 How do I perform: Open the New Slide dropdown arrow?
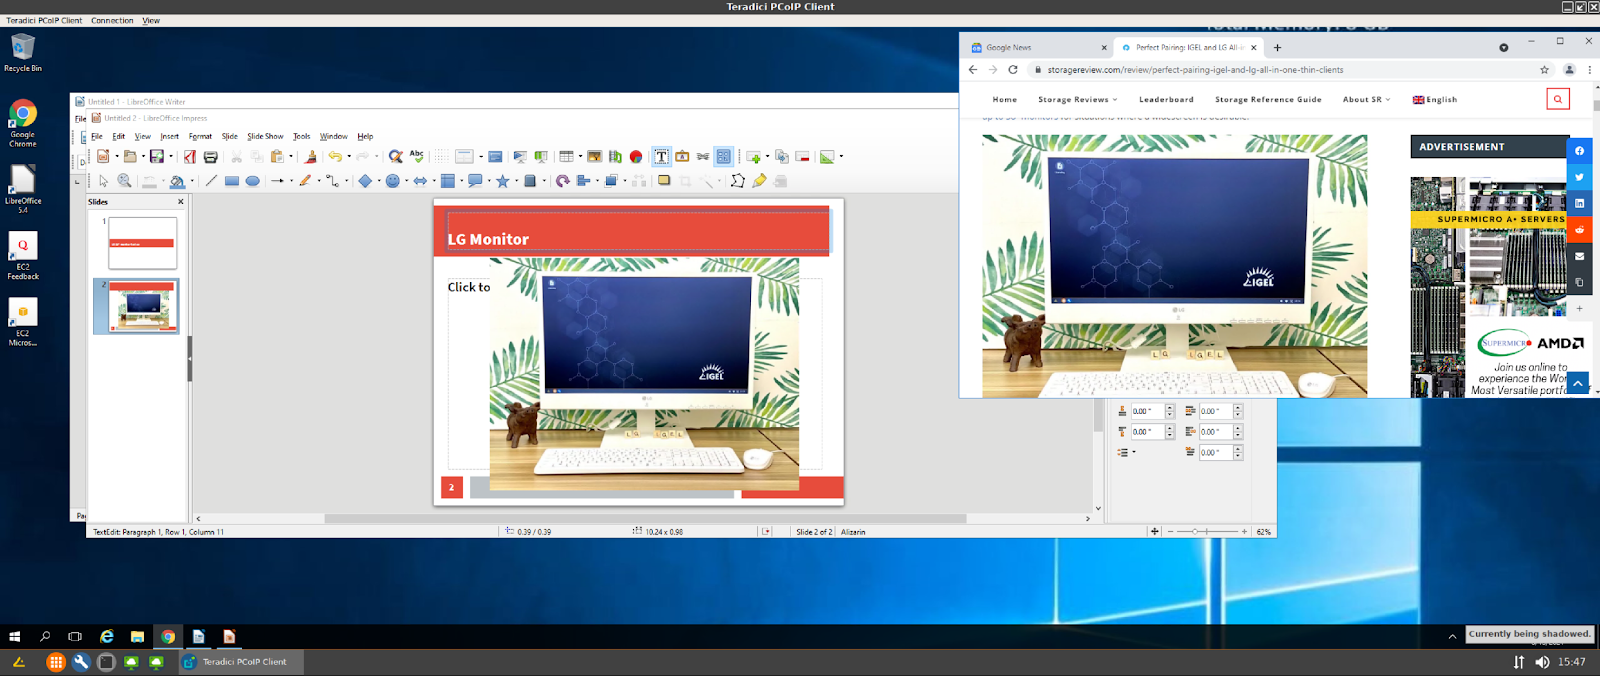point(767,156)
